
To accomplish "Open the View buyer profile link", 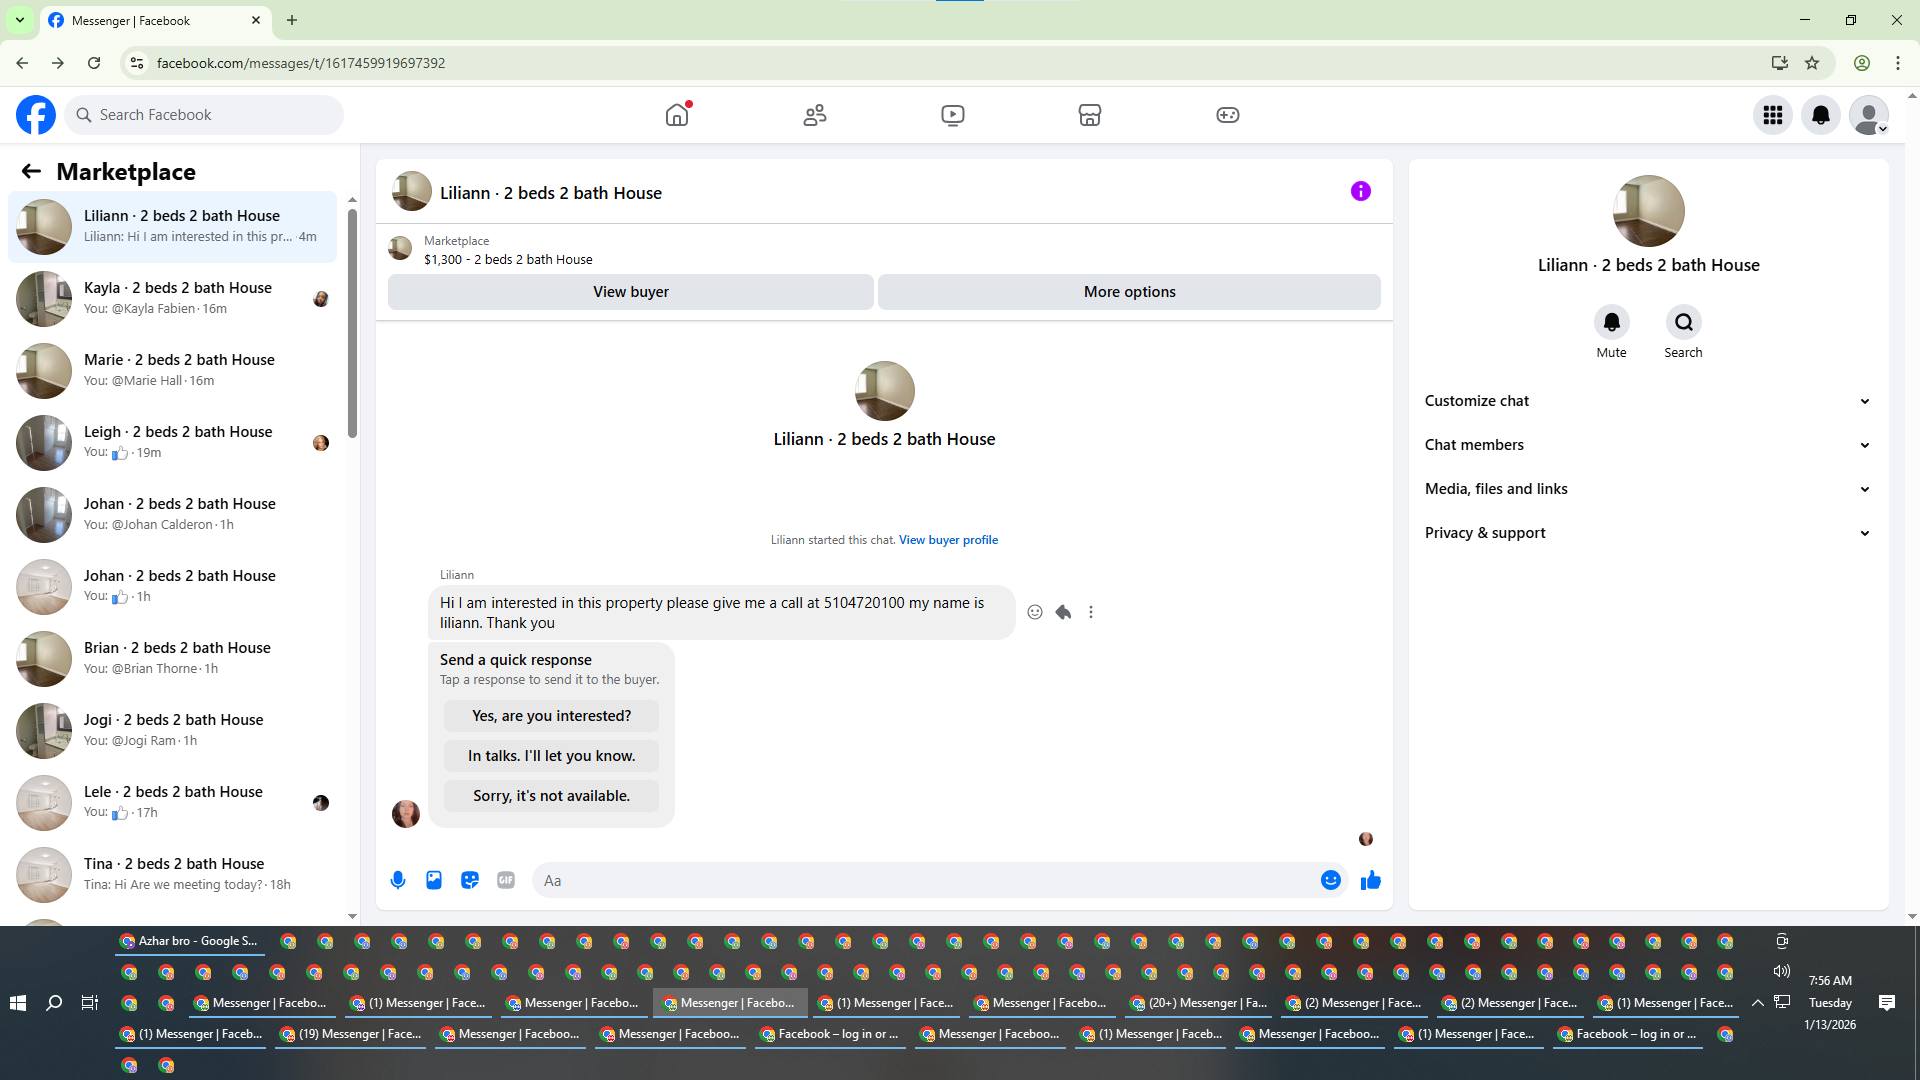I will pyautogui.click(x=948, y=540).
